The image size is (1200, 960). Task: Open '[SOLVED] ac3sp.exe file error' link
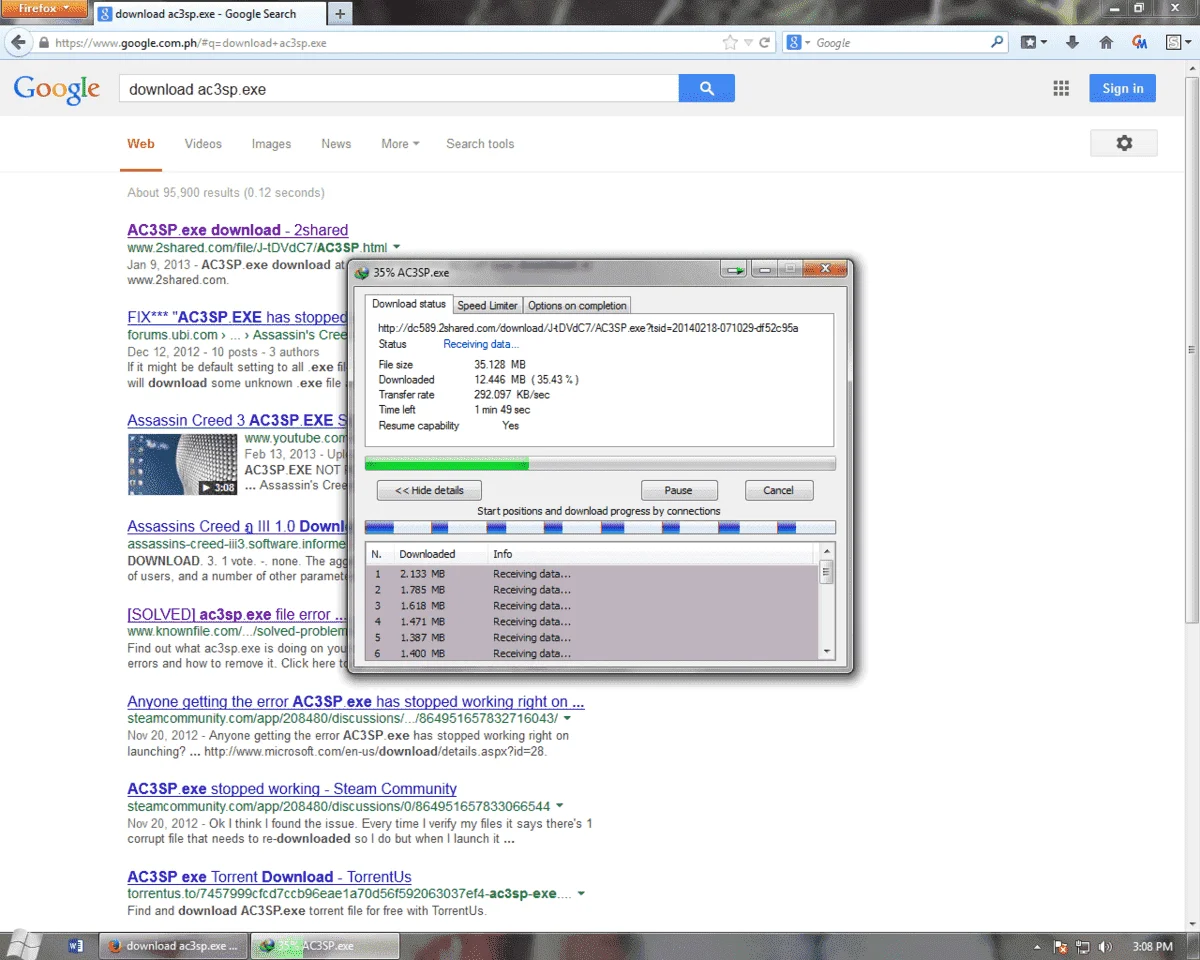pyautogui.click(x=237, y=614)
